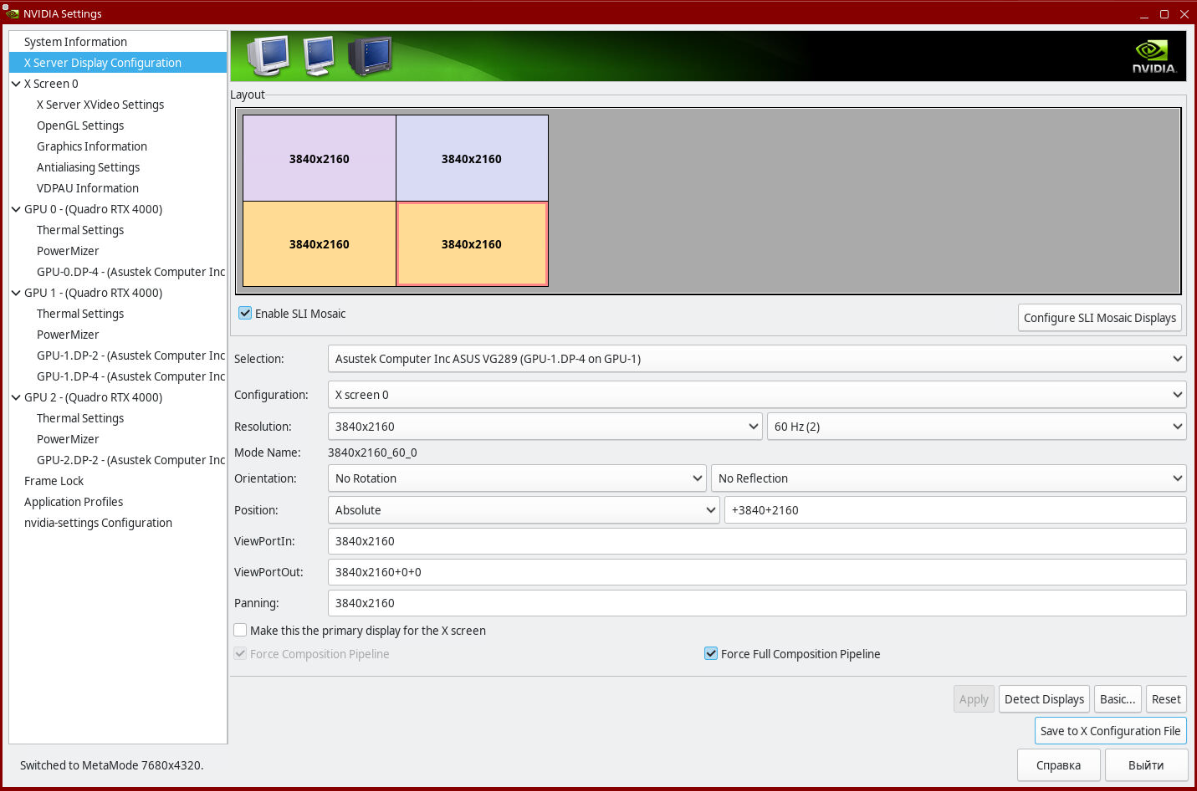Open Antialiasing Settings page
This screenshot has height=791, width=1197.
88,167
